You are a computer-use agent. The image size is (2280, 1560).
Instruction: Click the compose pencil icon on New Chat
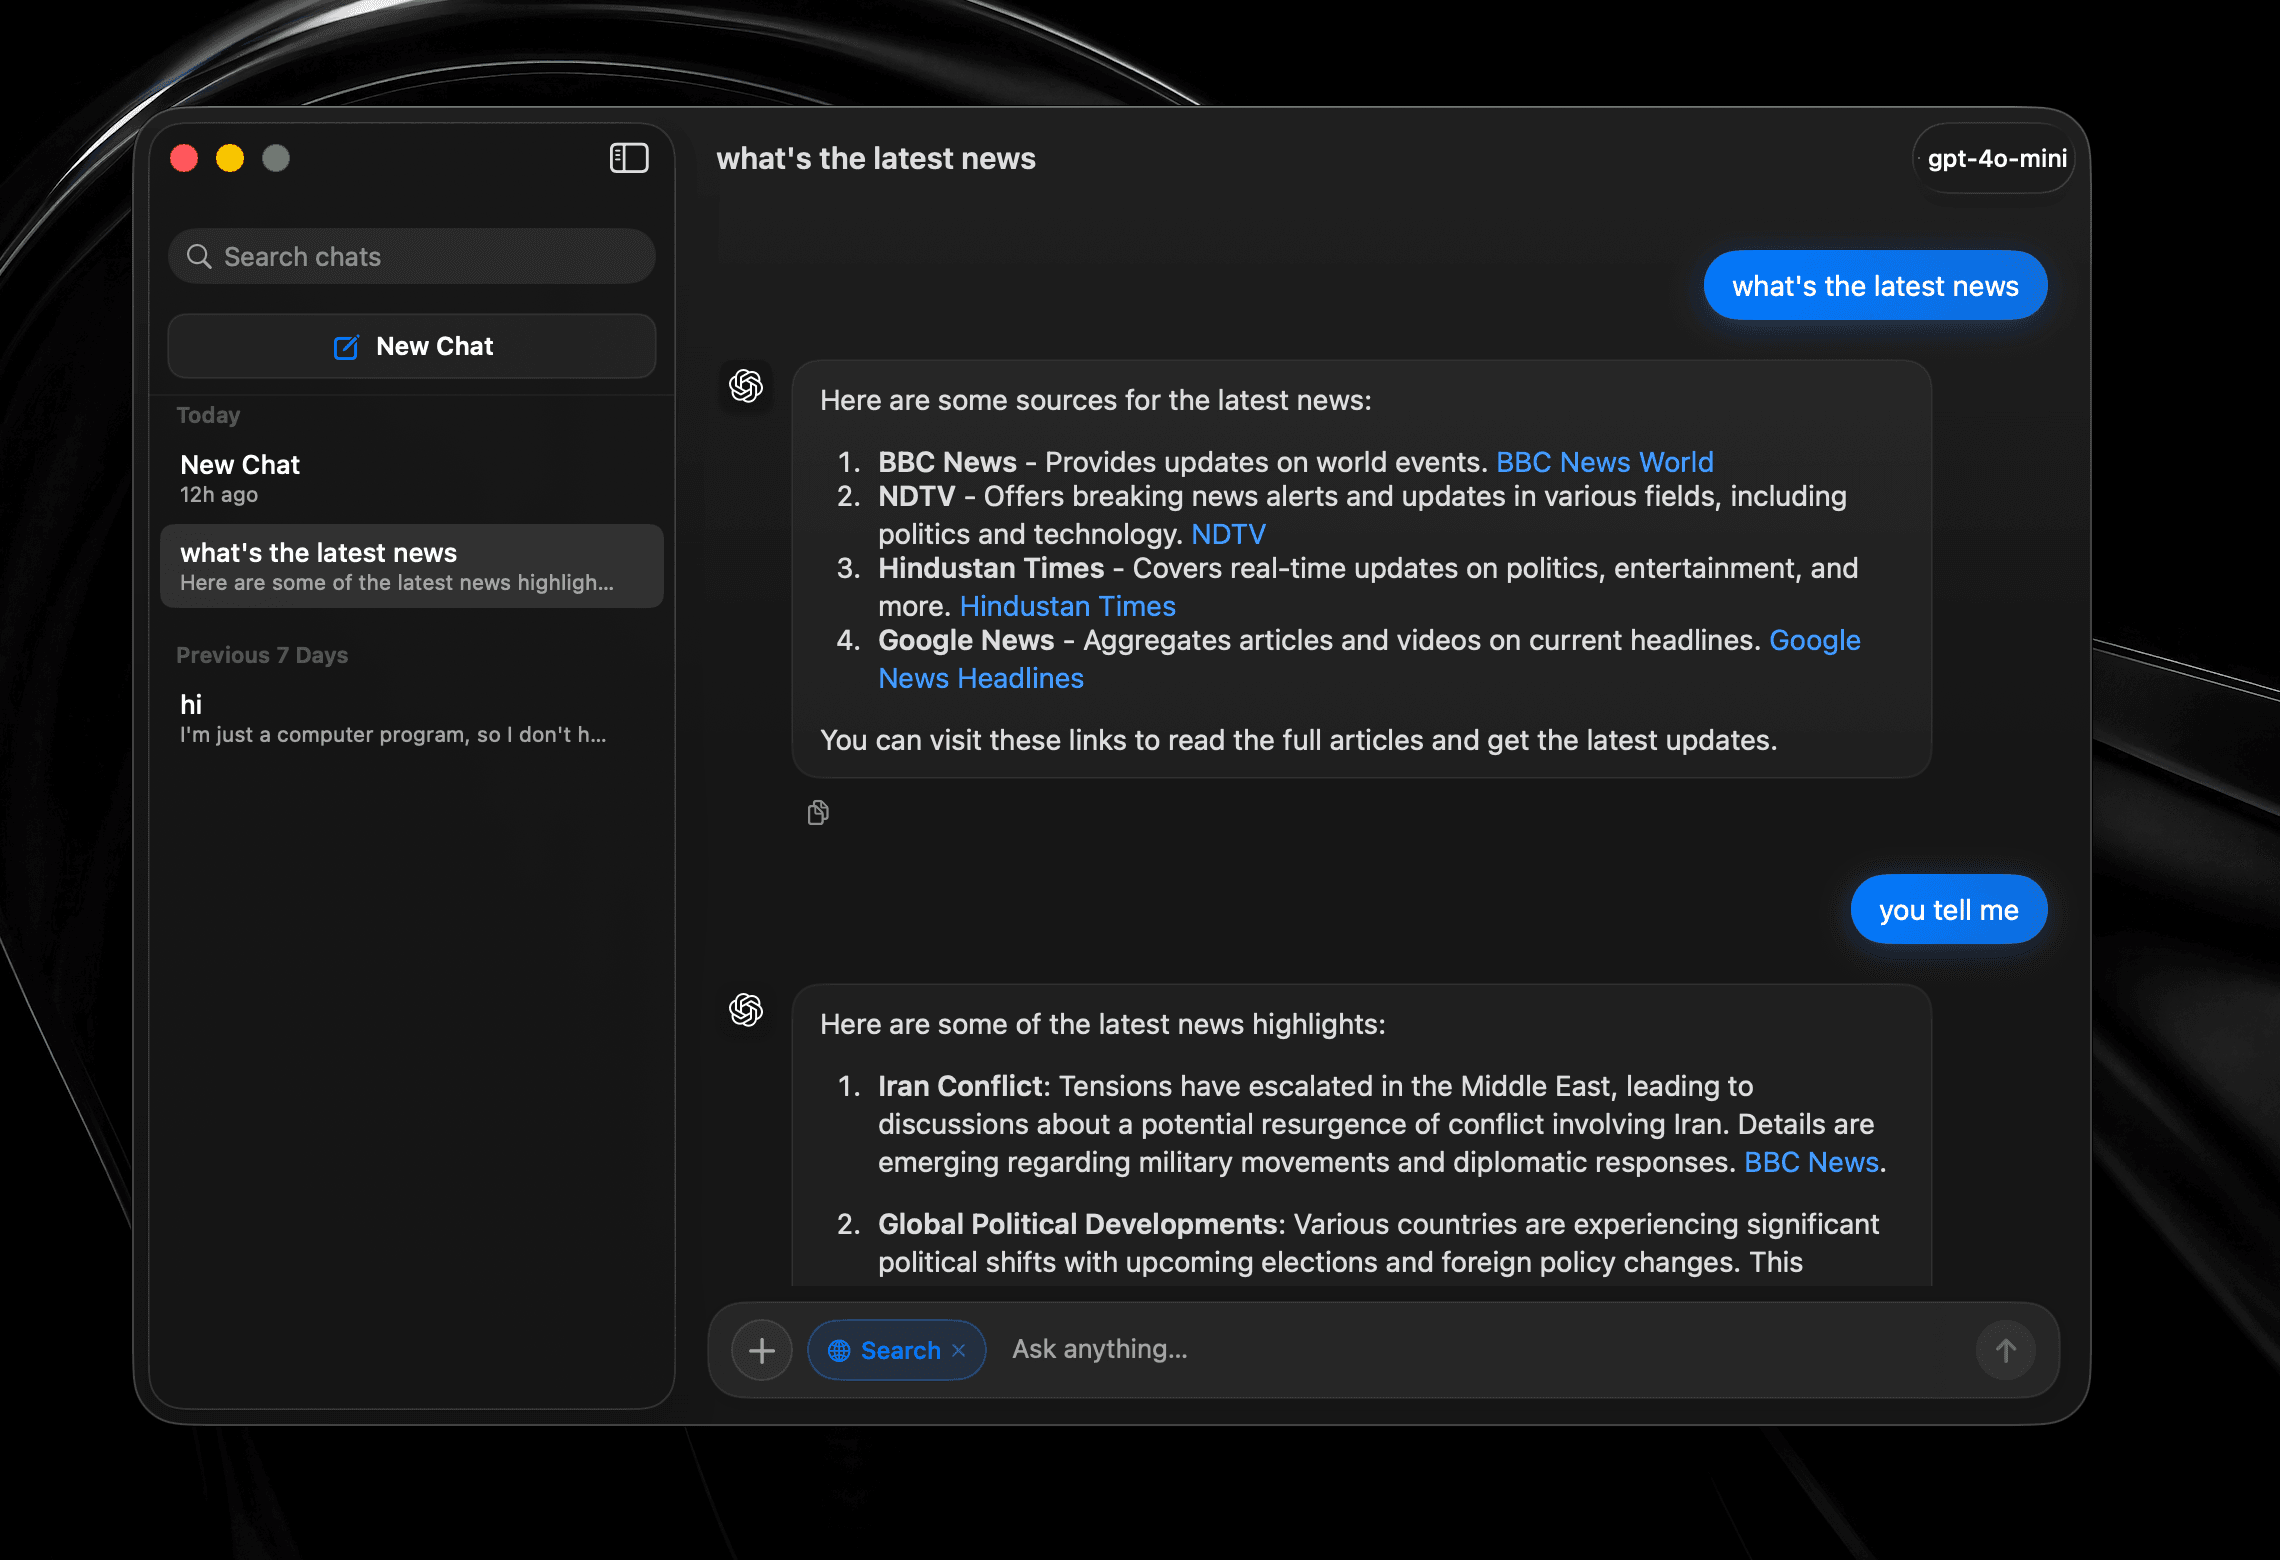[x=346, y=347]
